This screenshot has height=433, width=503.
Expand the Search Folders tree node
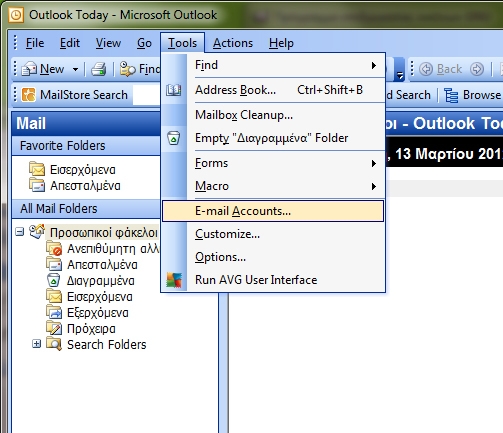(x=37, y=344)
